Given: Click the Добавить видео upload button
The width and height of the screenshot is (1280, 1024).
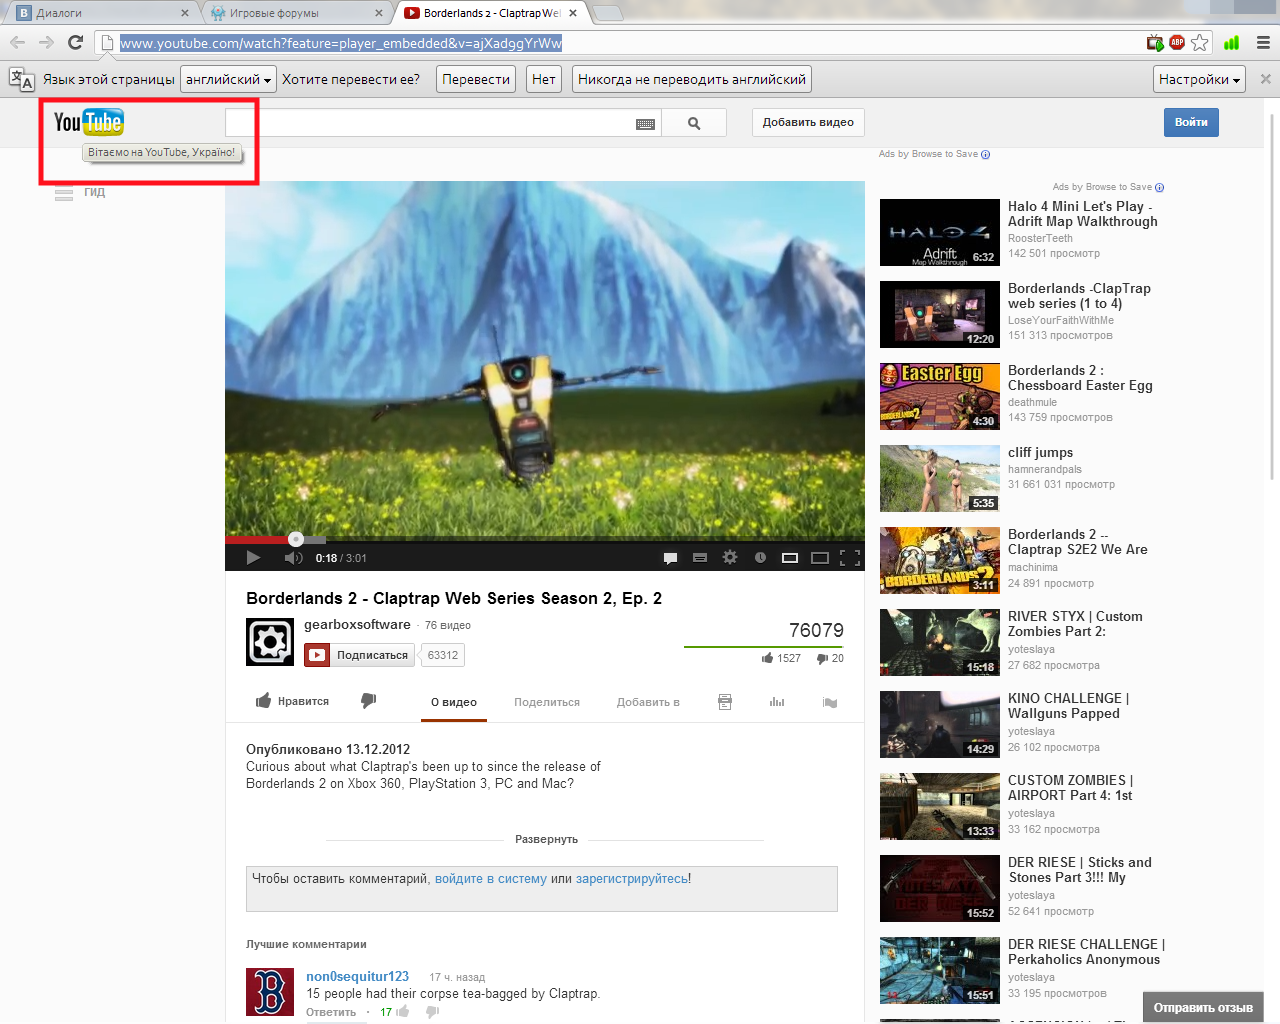Looking at the screenshot, I should (x=808, y=122).
